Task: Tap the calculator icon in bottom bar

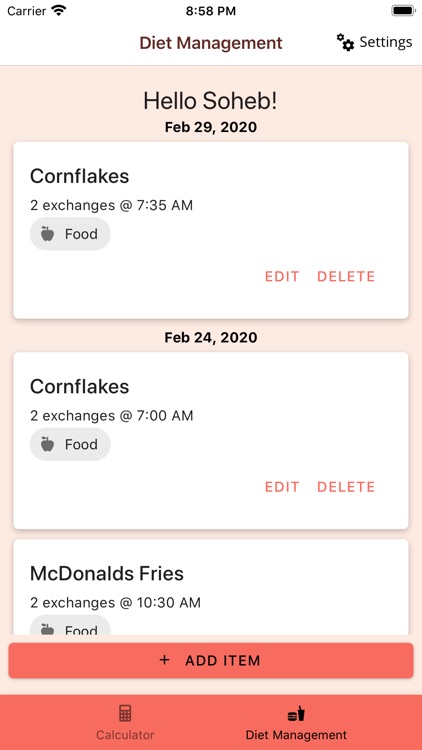Action: coord(125,713)
